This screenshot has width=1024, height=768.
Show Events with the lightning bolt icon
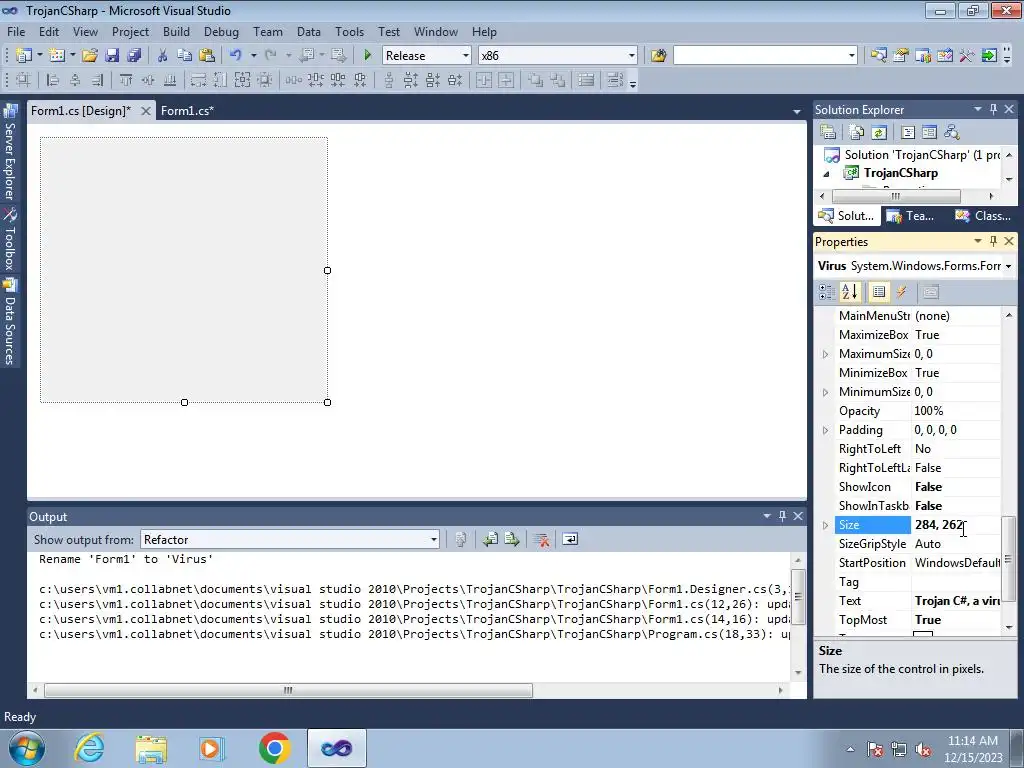(901, 292)
